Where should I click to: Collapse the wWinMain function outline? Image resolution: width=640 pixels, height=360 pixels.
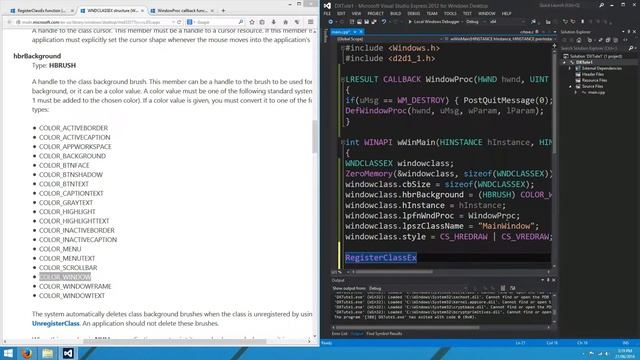[342, 142]
